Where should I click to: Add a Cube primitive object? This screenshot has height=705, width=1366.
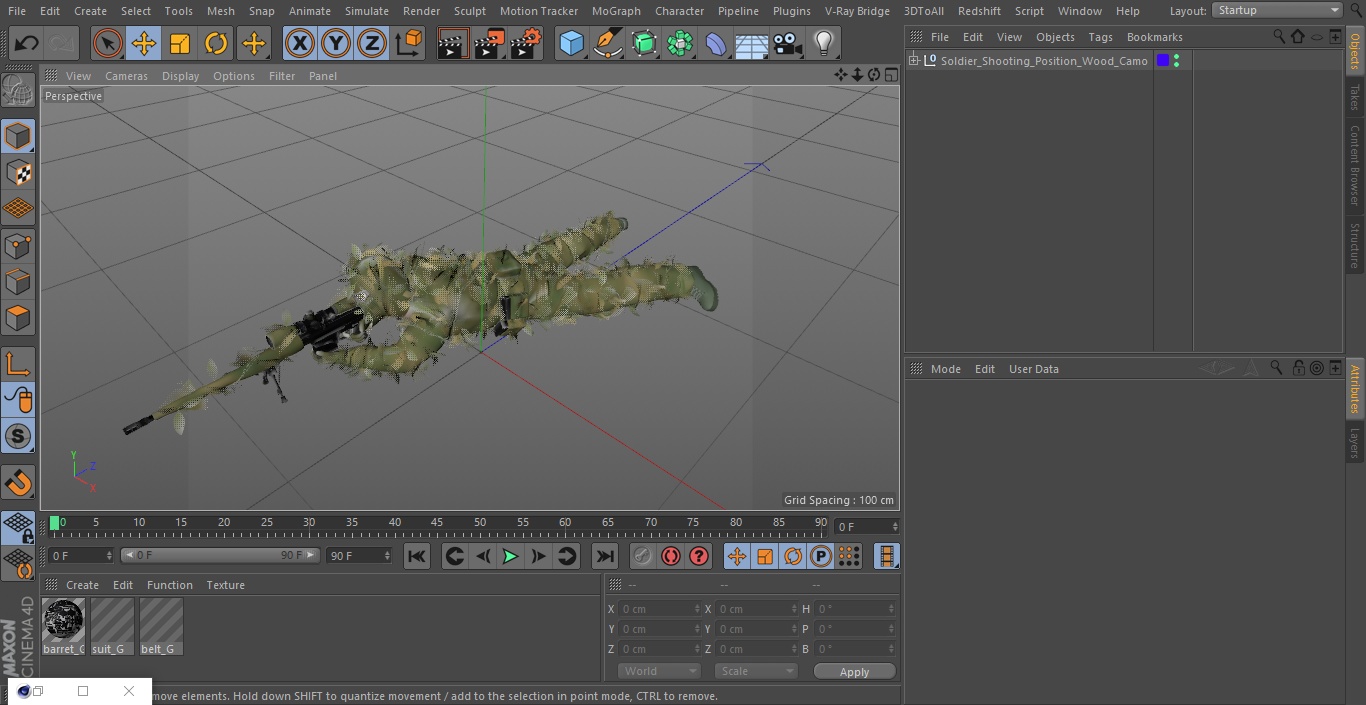click(571, 43)
